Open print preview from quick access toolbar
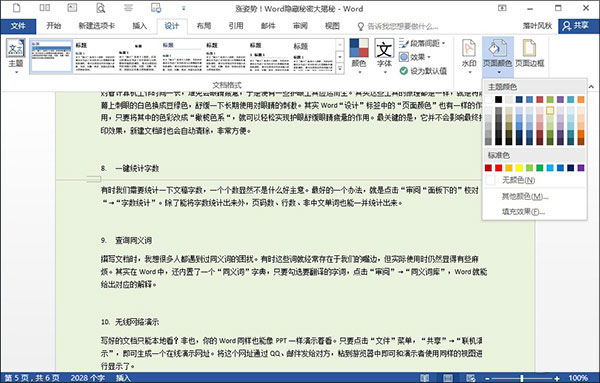600x383 pixels. 100,8
